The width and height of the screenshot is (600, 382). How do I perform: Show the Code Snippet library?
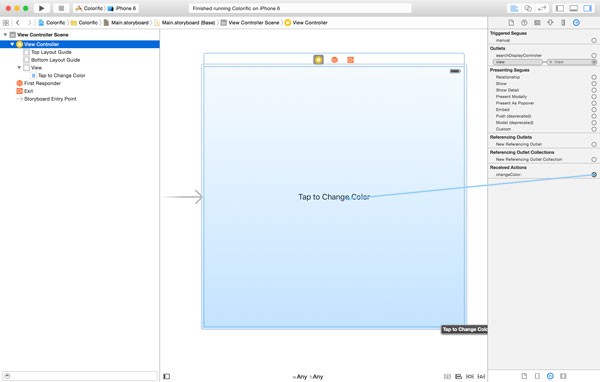(x=537, y=376)
